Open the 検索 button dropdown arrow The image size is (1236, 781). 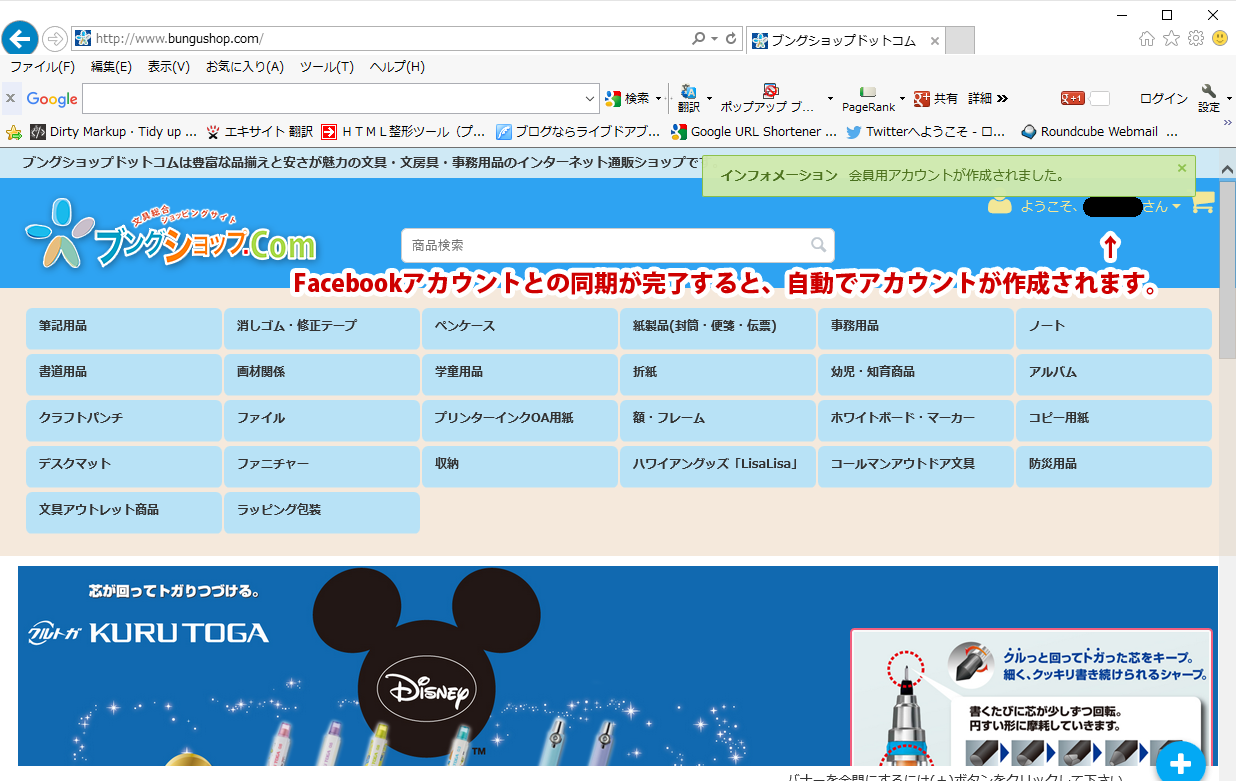click(659, 98)
